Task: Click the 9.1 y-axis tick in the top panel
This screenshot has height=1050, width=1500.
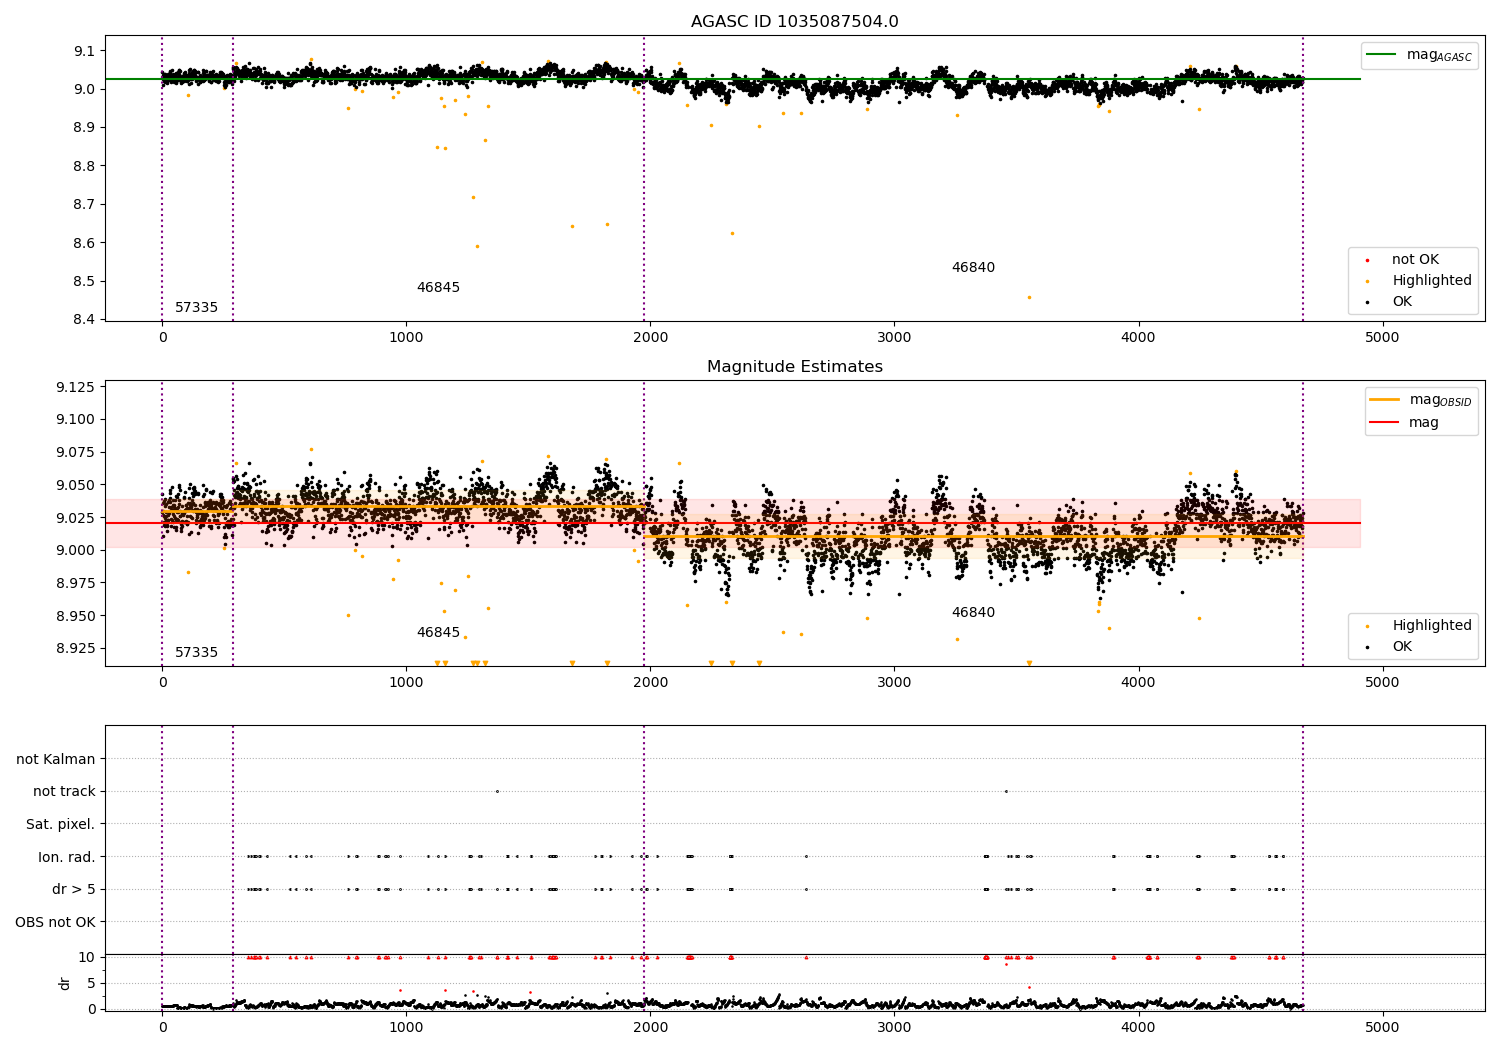Action: pos(85,51)
